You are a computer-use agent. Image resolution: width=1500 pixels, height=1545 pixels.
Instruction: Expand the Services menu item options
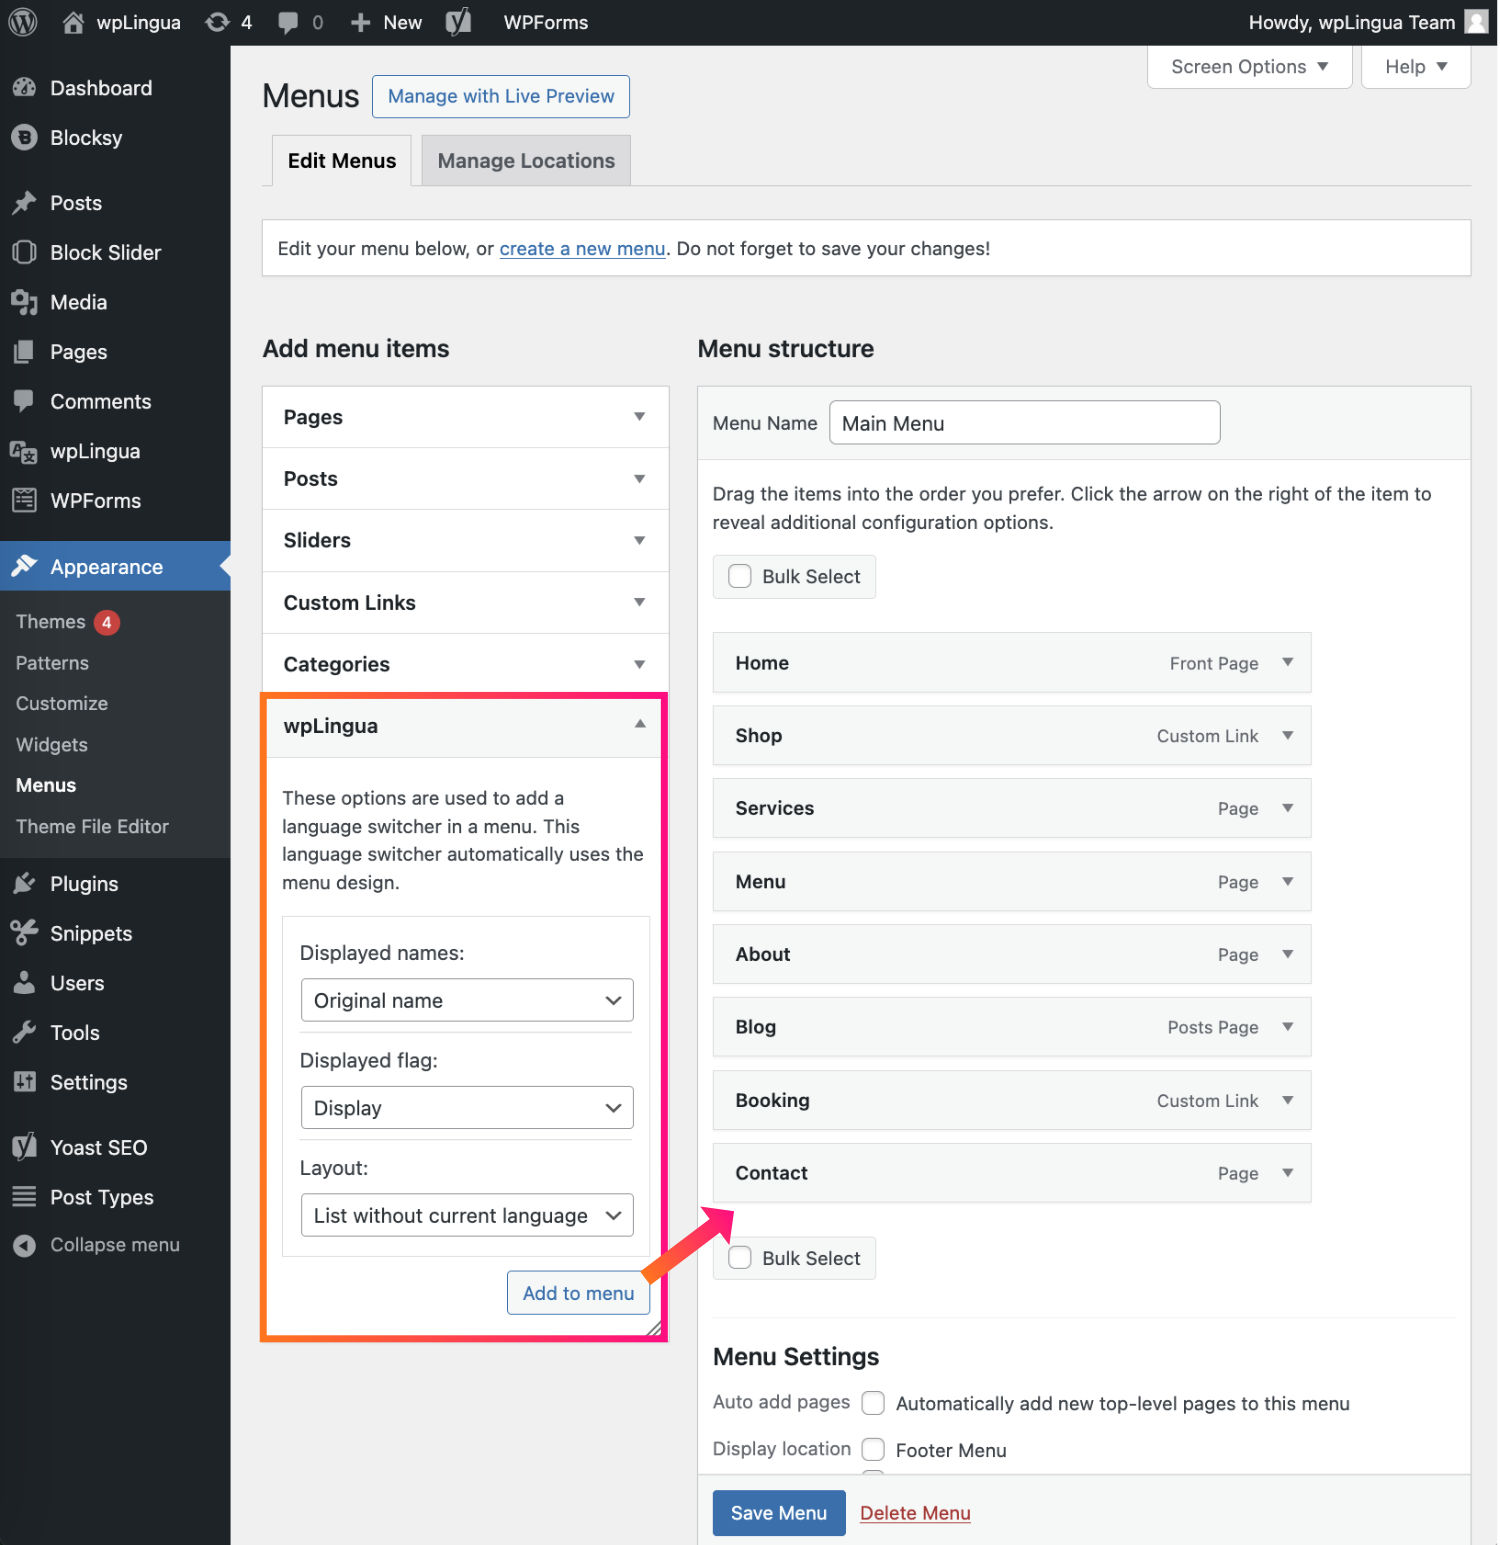click(1288, 808)
